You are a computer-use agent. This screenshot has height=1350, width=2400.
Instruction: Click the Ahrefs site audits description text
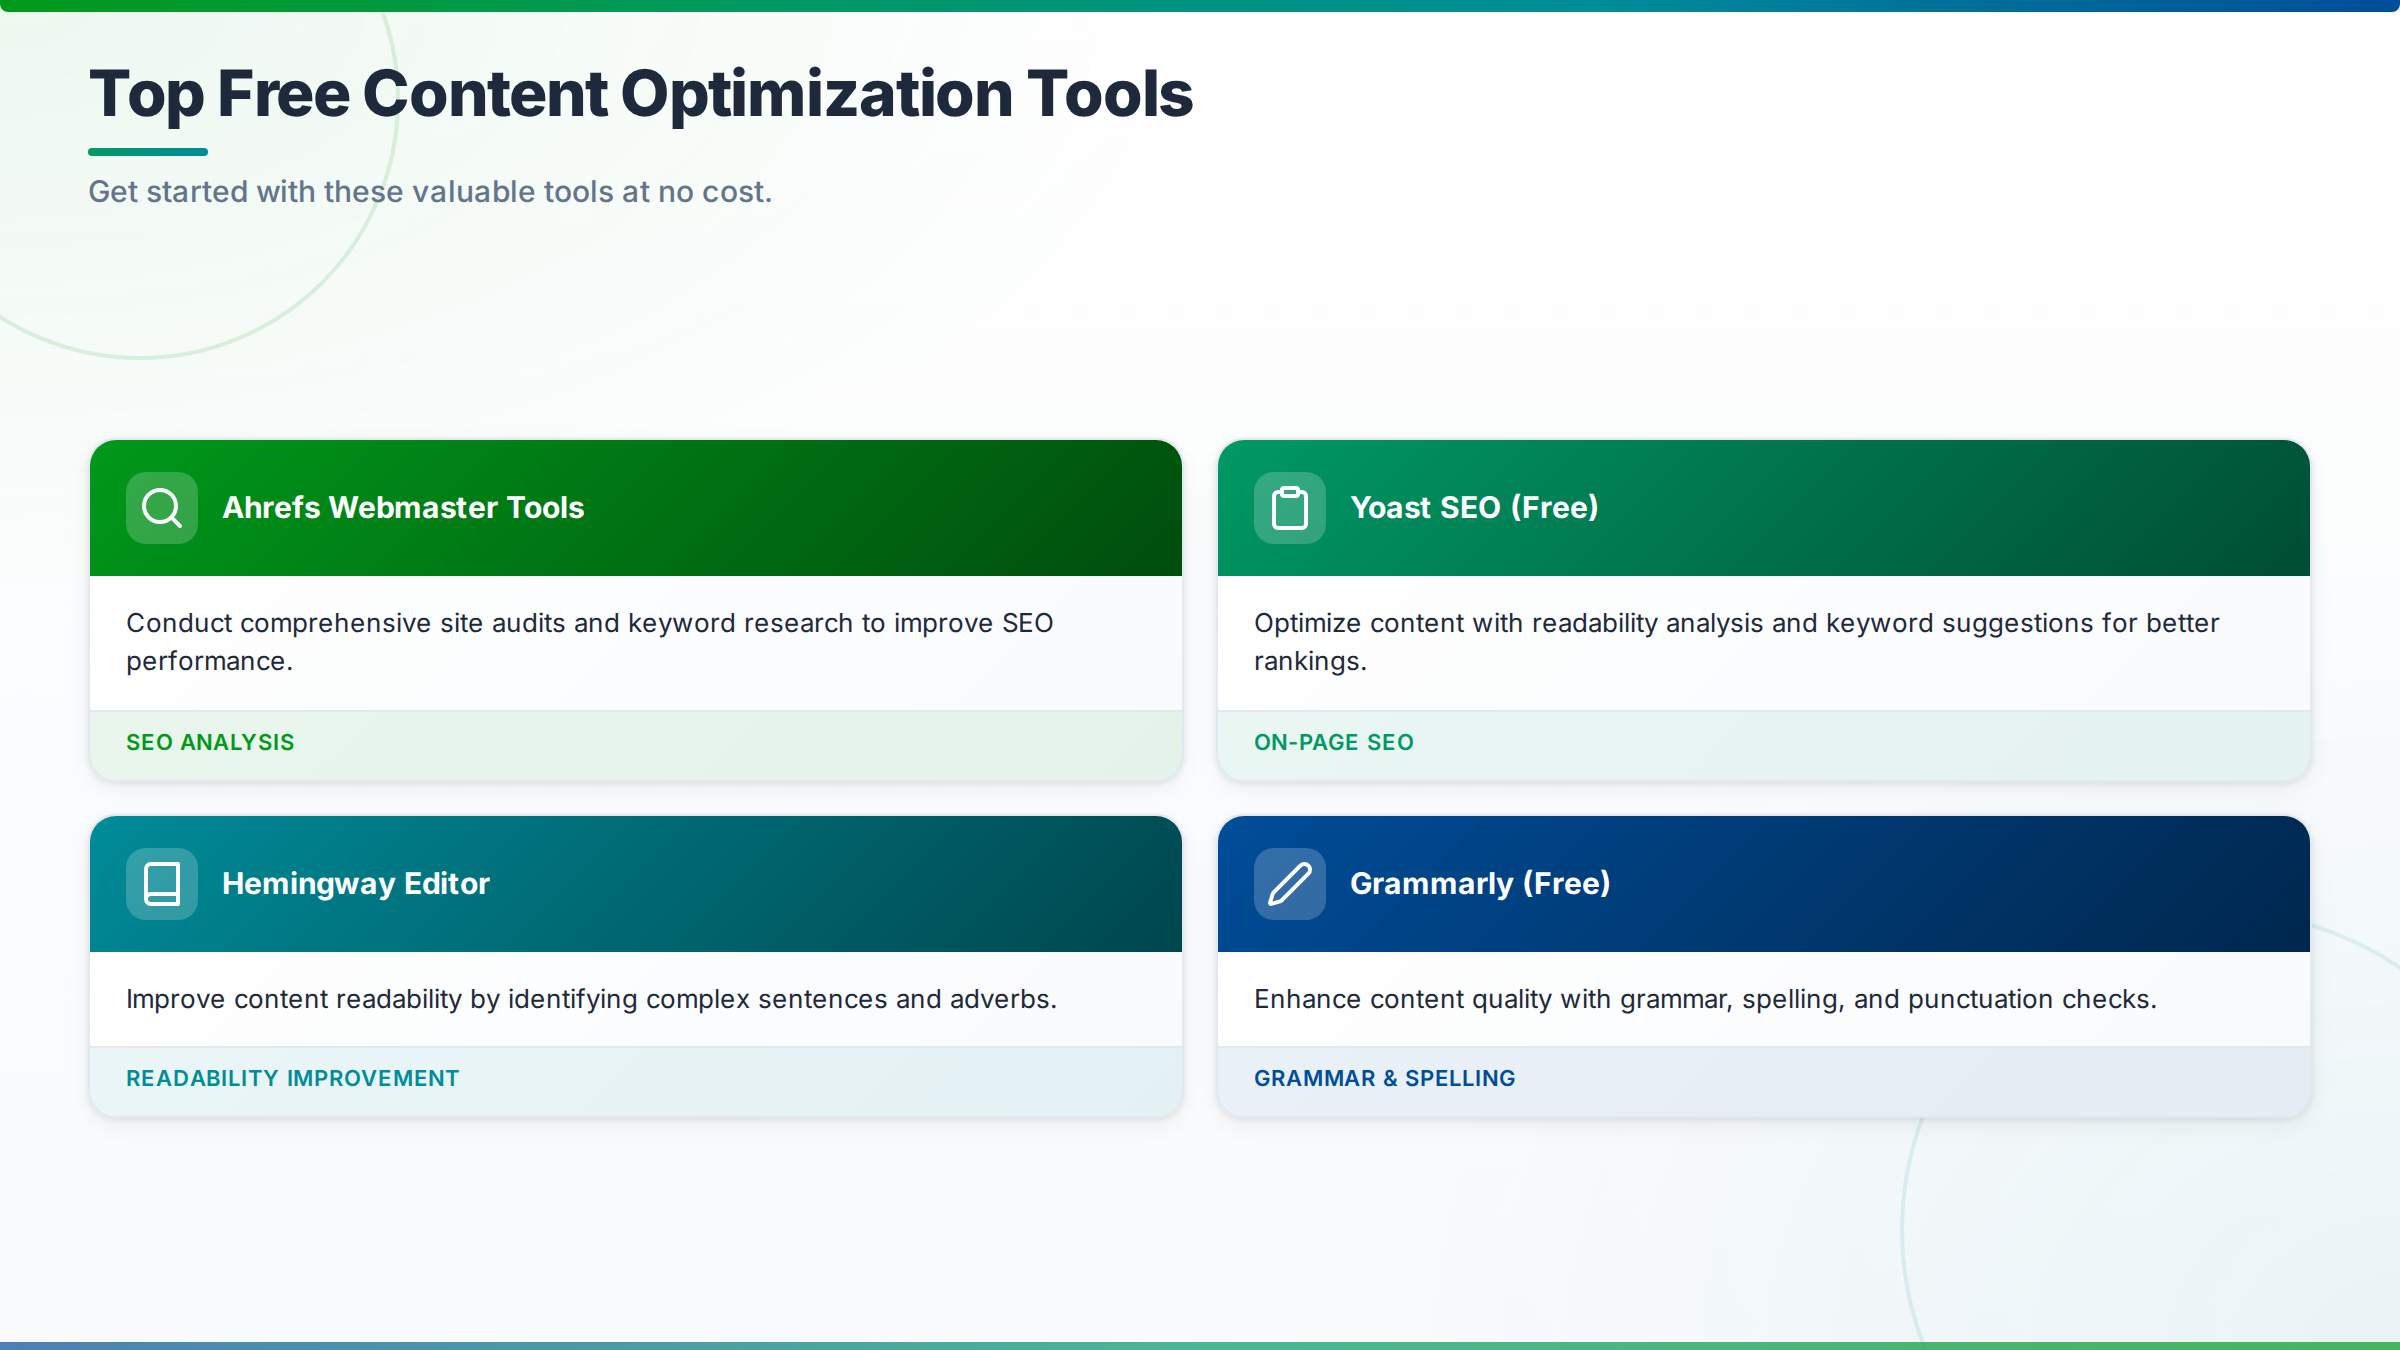click(x=589, y=640)
